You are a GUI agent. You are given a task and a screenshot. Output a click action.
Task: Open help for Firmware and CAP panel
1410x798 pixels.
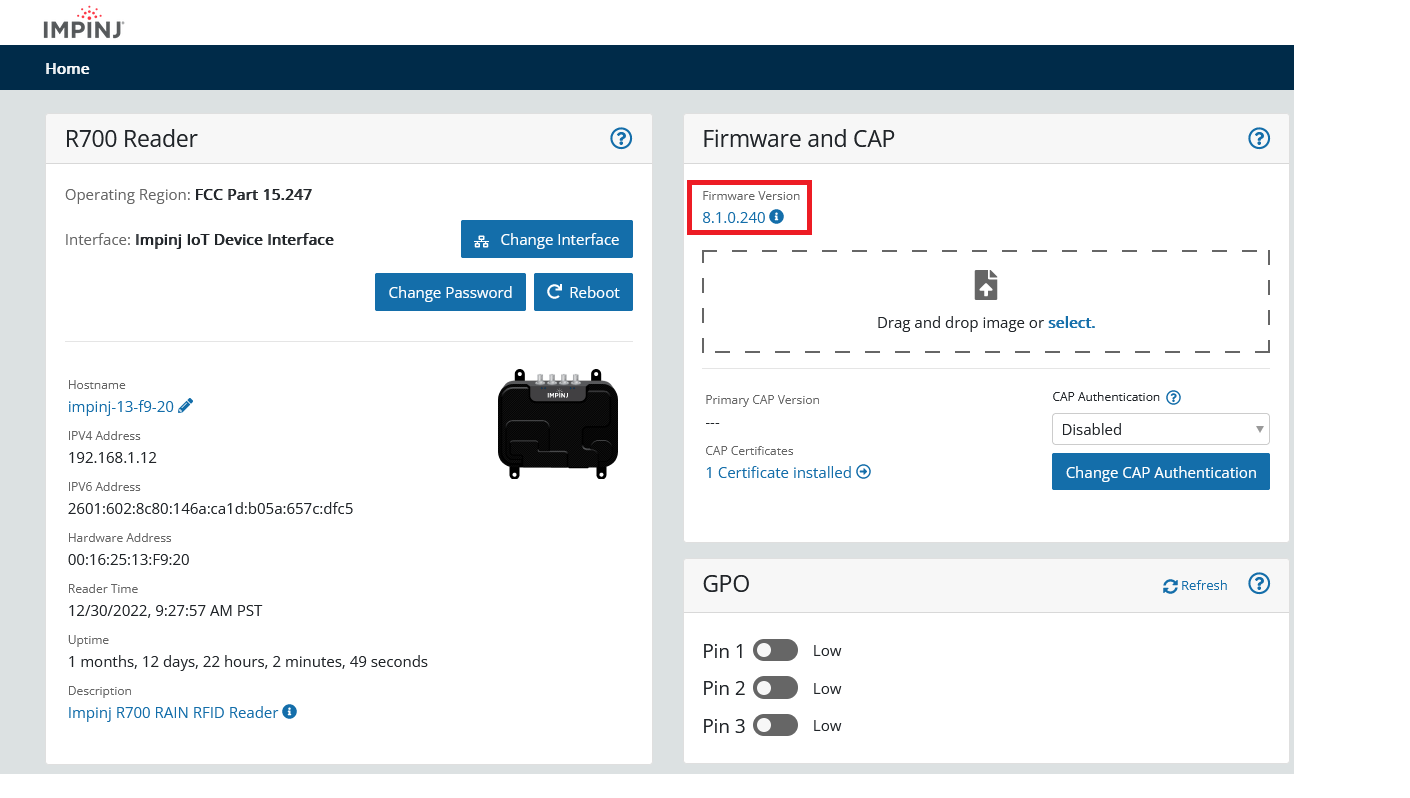pos(1259,138)
